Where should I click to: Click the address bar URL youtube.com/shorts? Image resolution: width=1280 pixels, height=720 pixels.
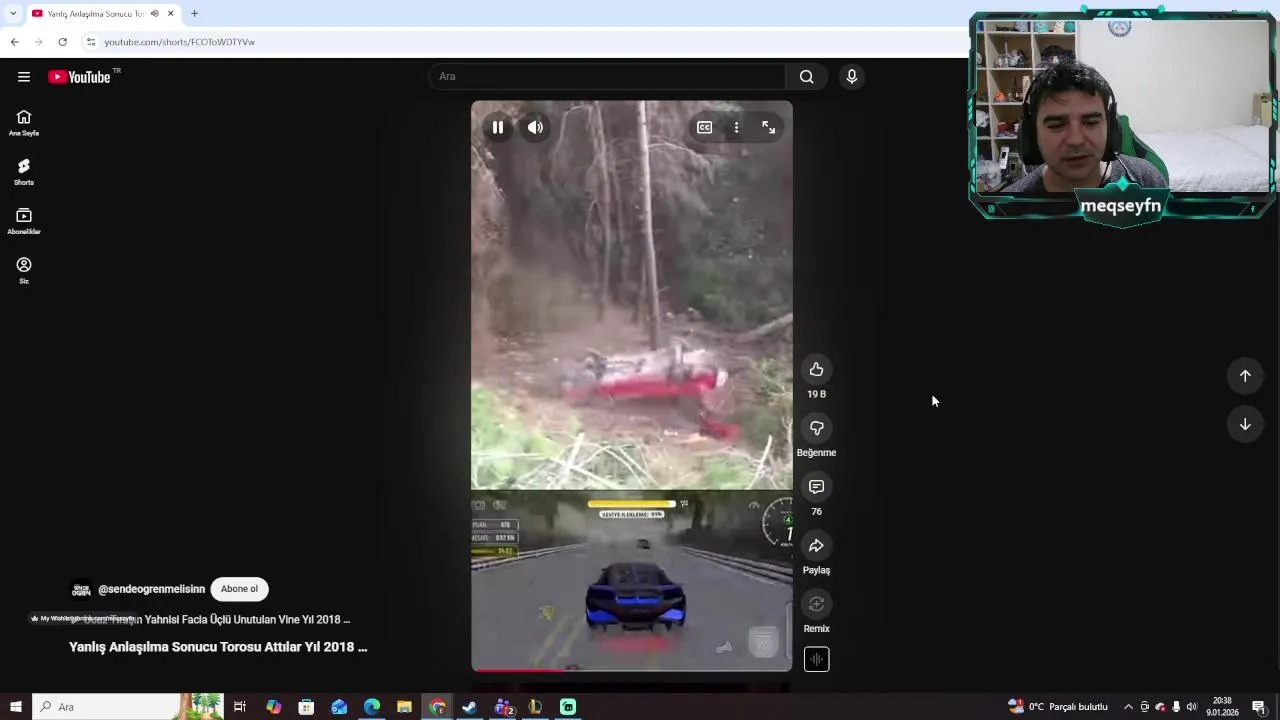pyautogui.click(x=180, y=42)
